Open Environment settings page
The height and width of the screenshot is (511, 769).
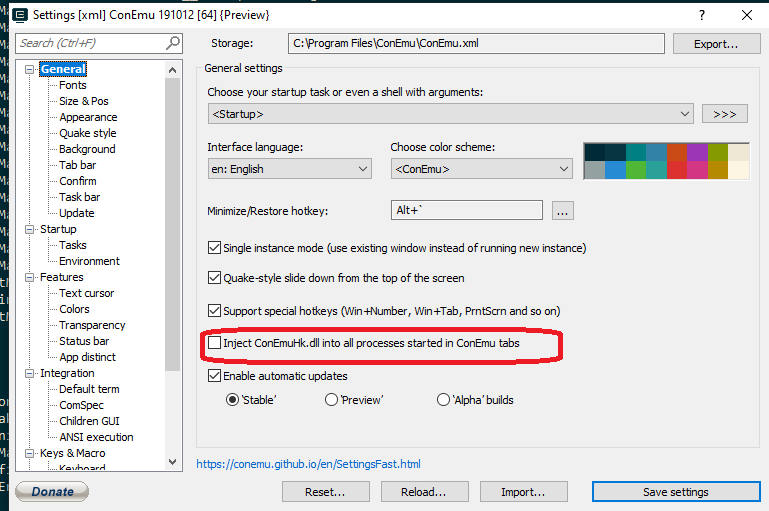point(89,261)
